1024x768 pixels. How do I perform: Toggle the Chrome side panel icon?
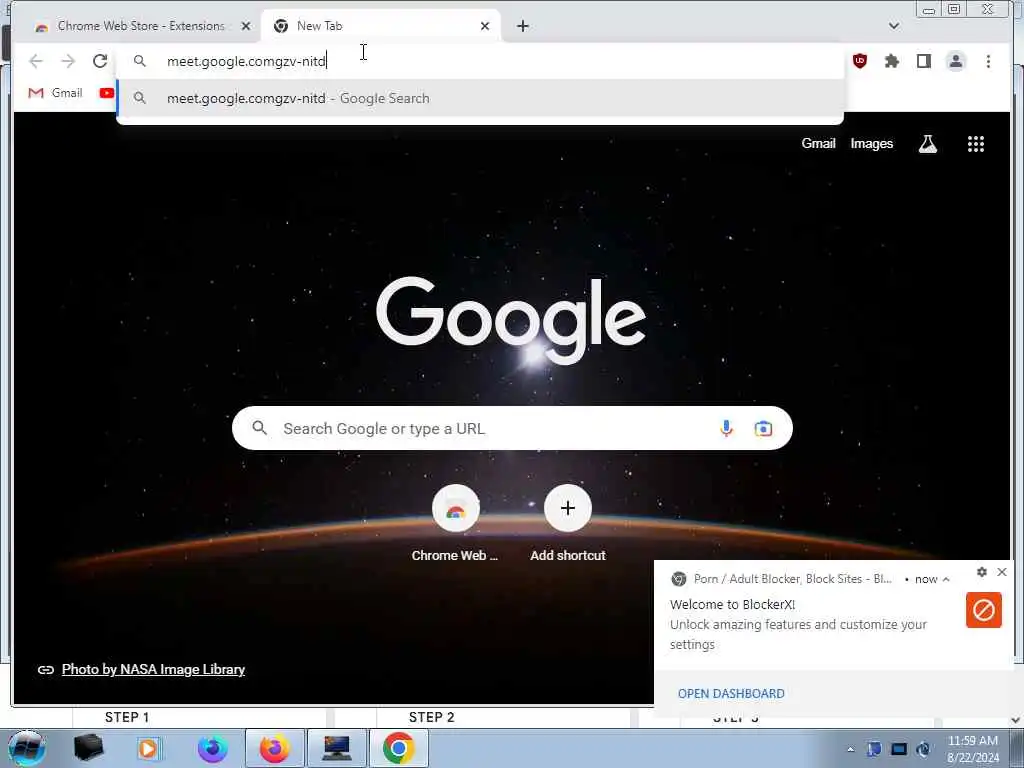(923, 61)
